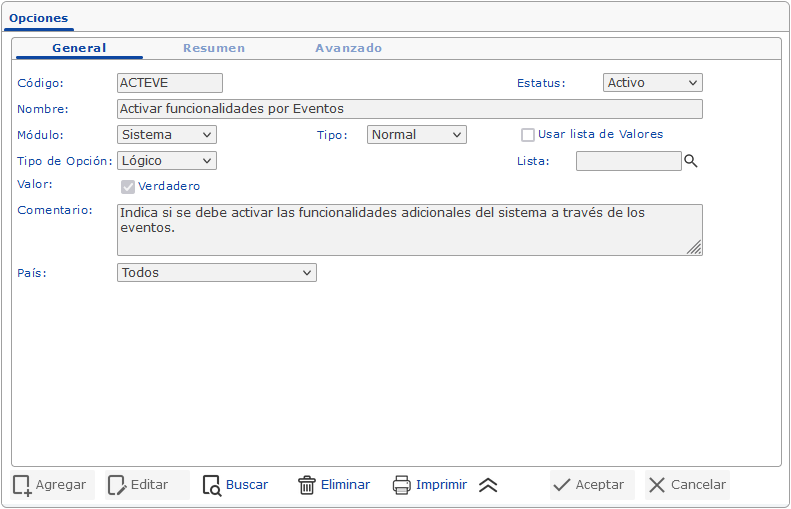Click the Nombre text field

(x=410, y=109)
